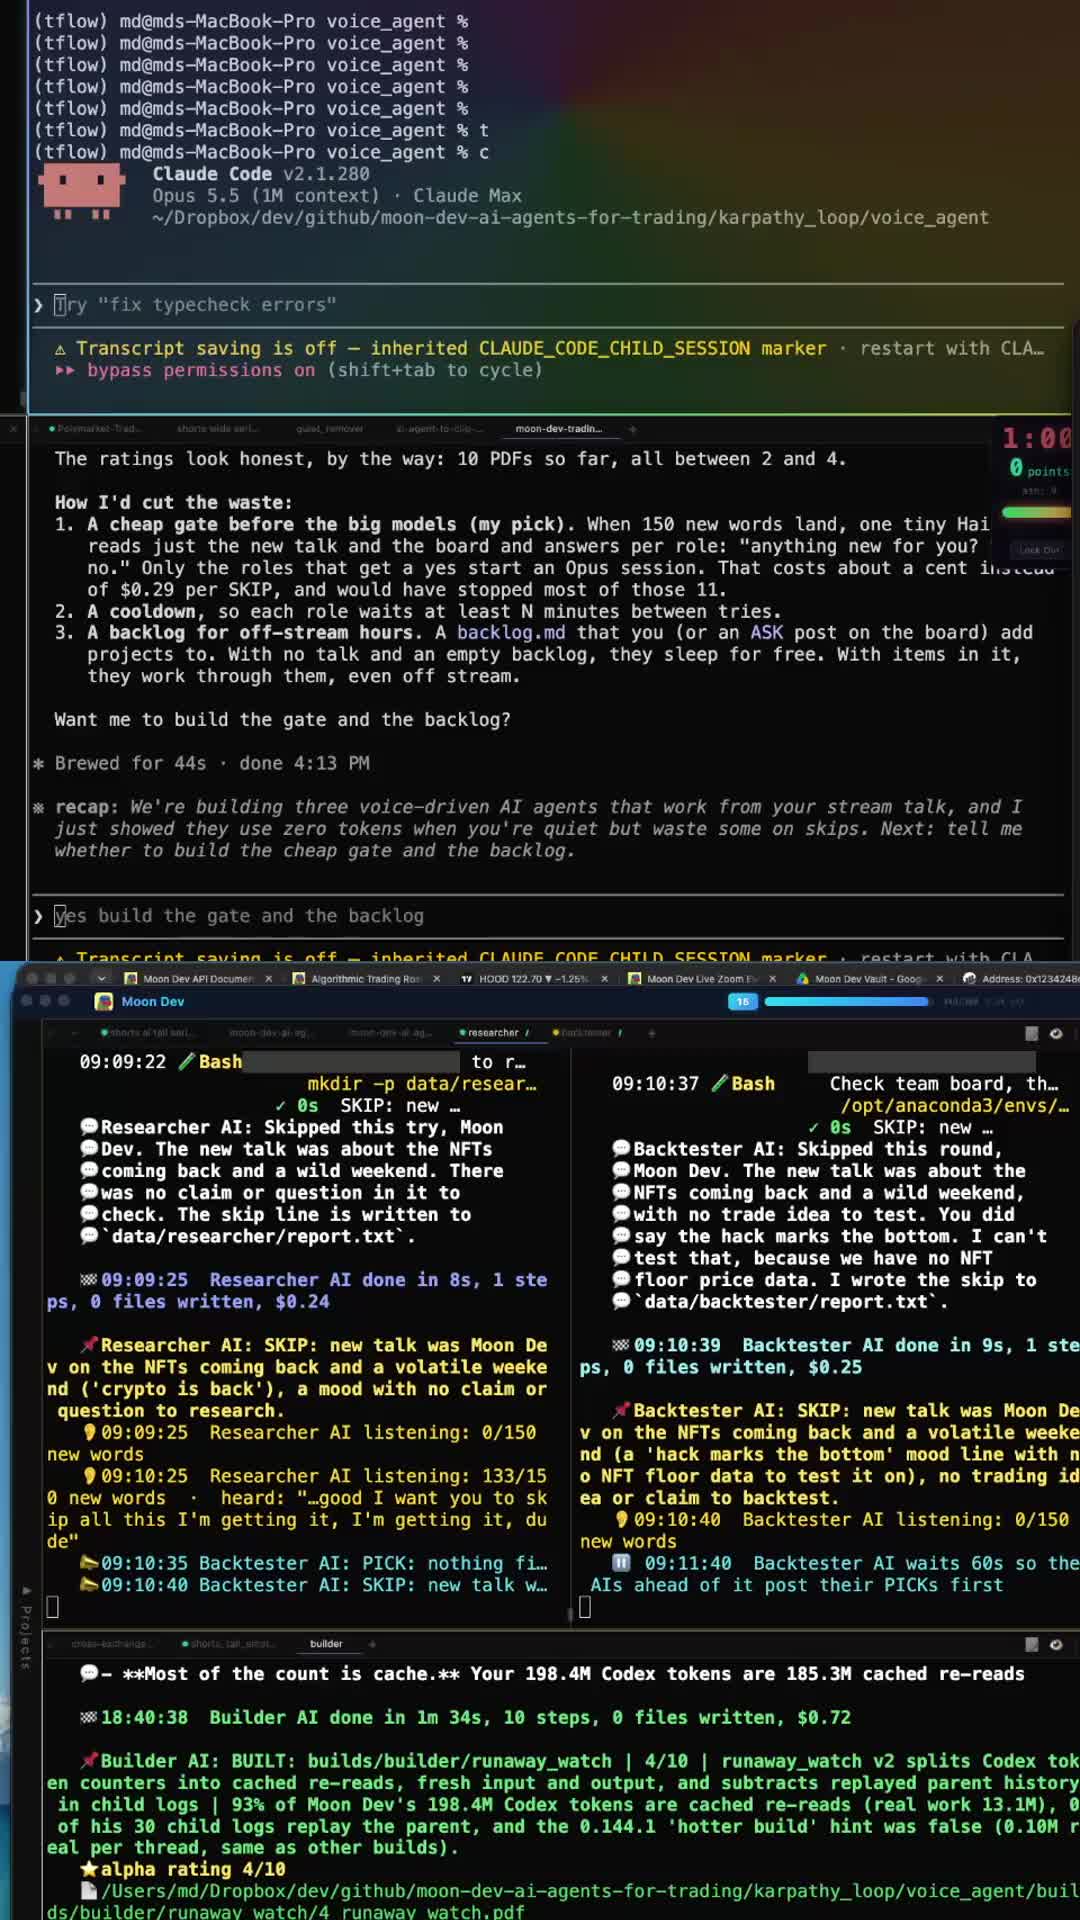1080x1920 pixels.
Task: Click the blue progress bar in Moon Dev header
Action: 848,1001
